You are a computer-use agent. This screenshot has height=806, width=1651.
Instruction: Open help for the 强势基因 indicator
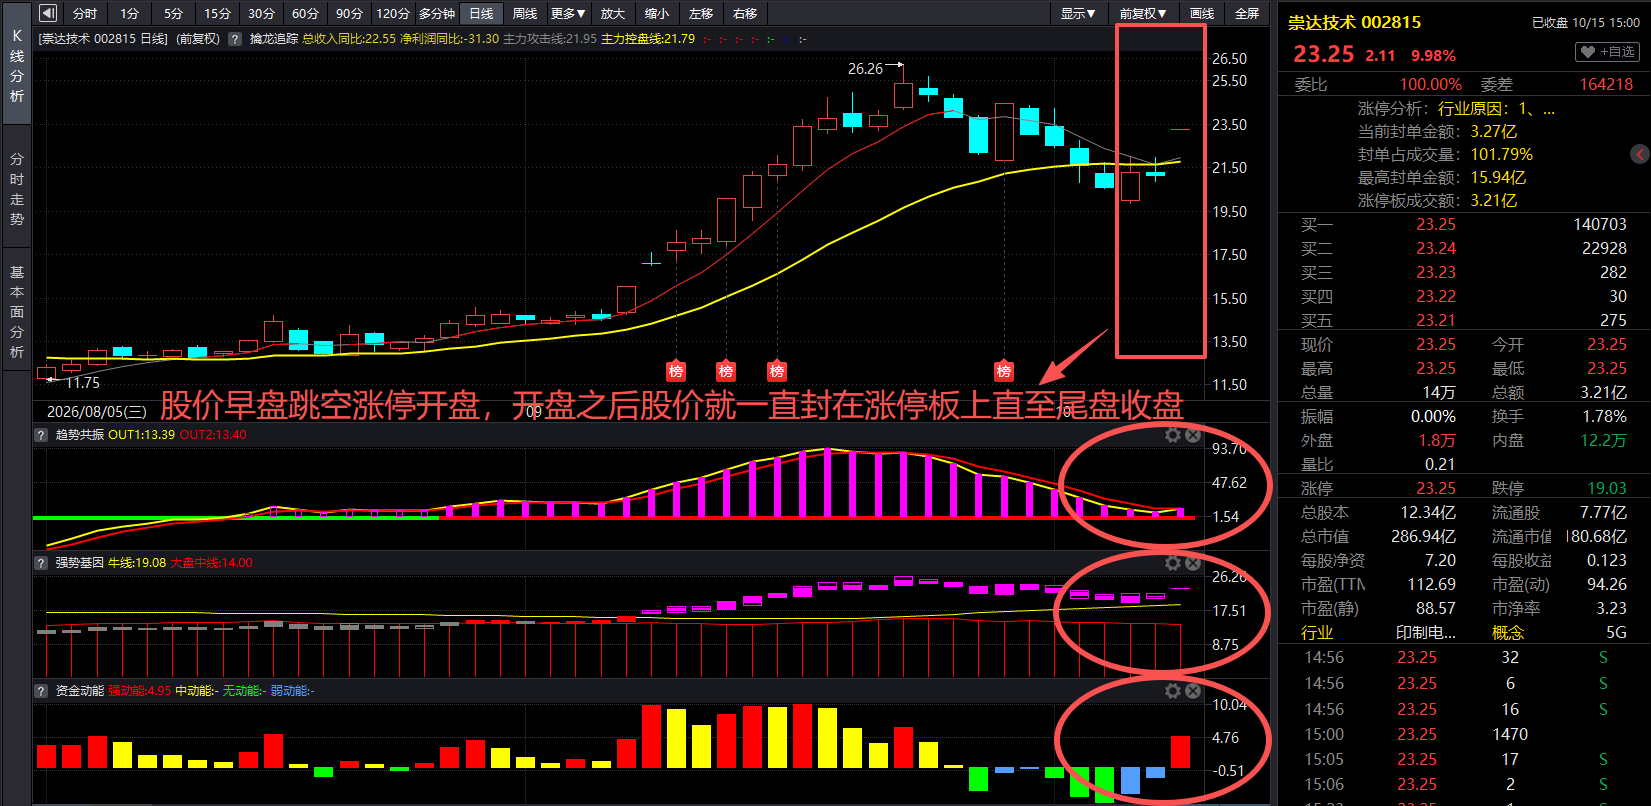(x=42, y=563)
